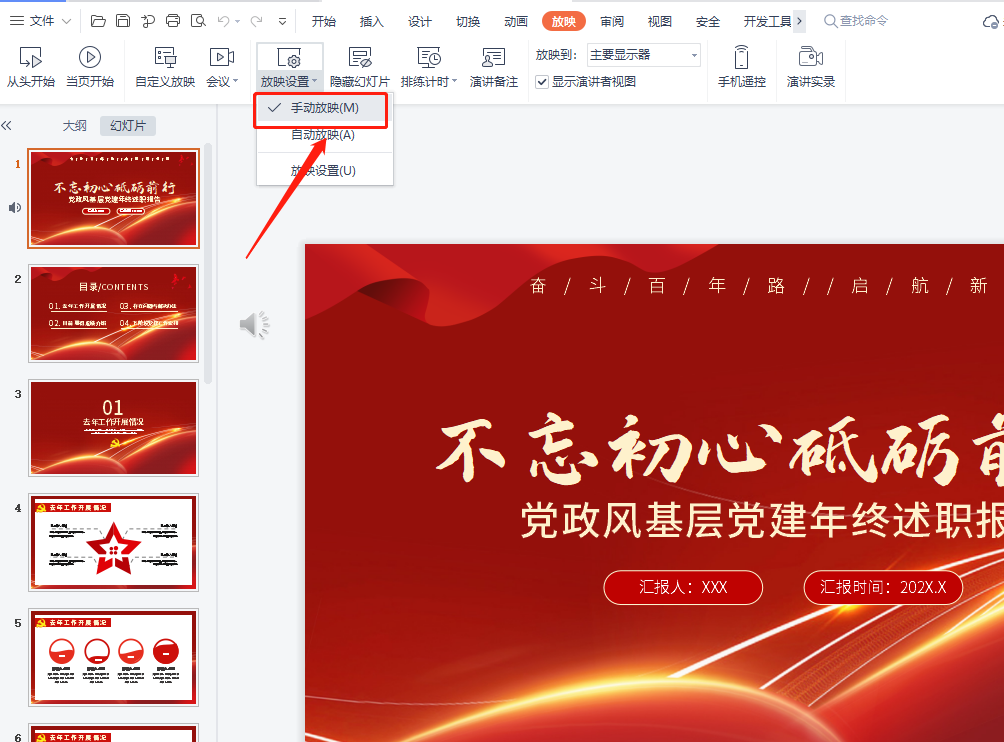Switch to the 开始 tab
Image resolution: width=1004 pixels, height=742 pixels.
324,22
